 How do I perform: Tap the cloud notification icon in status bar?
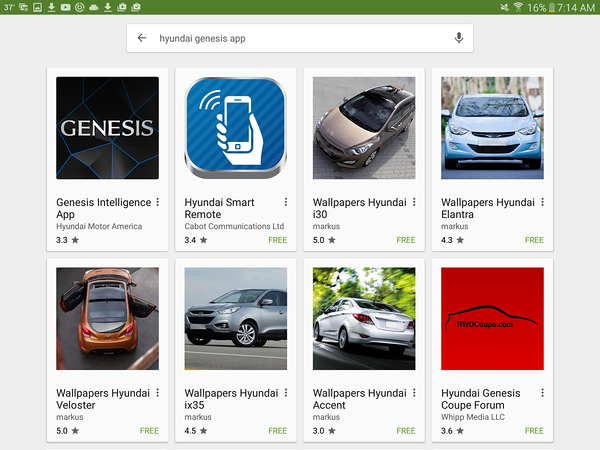94,7
